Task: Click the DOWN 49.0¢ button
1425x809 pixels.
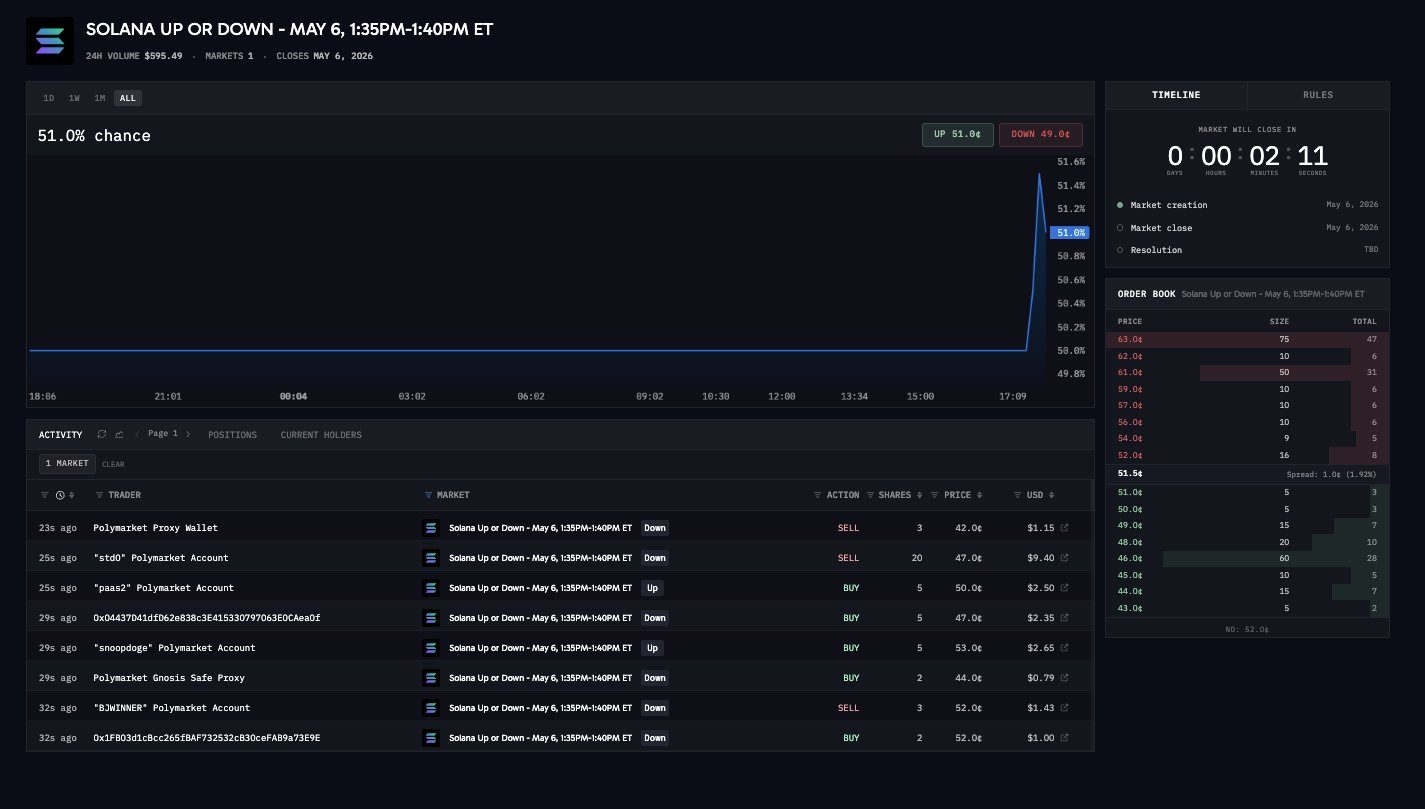Action: 1040,135
